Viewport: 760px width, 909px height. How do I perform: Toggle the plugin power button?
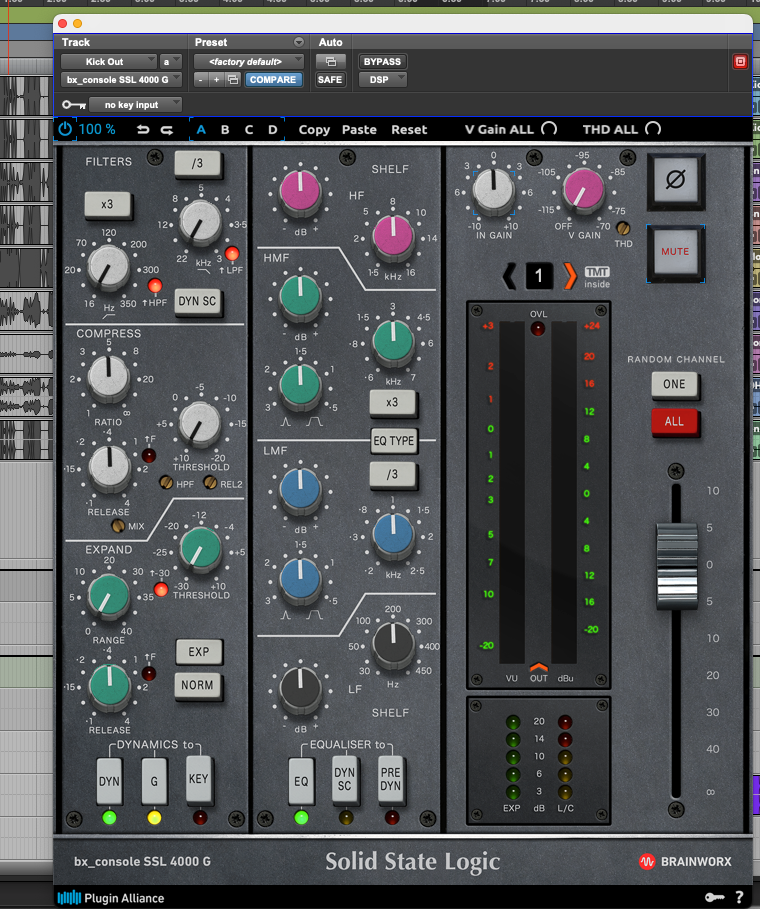pos(65,129)
